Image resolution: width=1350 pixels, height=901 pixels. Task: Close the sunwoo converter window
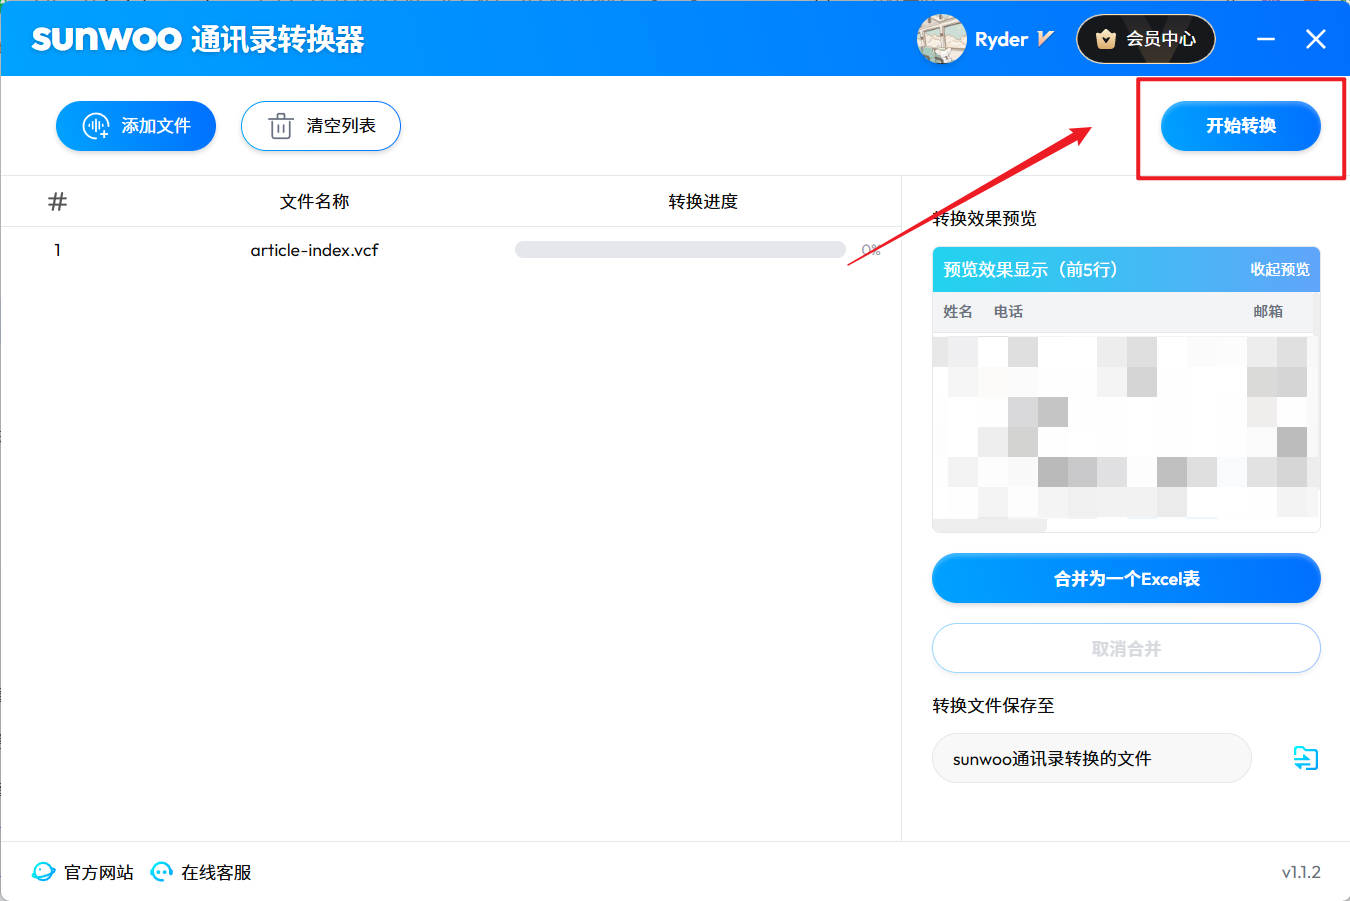coord(1316,39)
